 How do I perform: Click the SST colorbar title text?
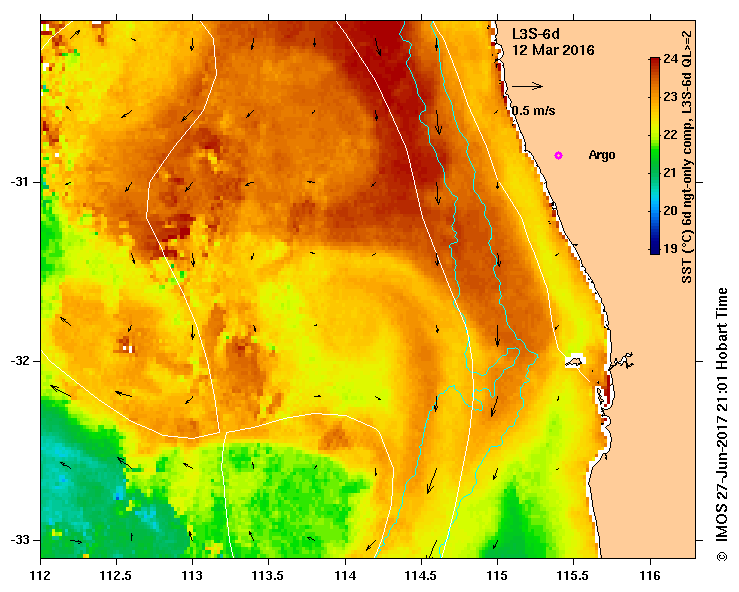pos(687,157)
